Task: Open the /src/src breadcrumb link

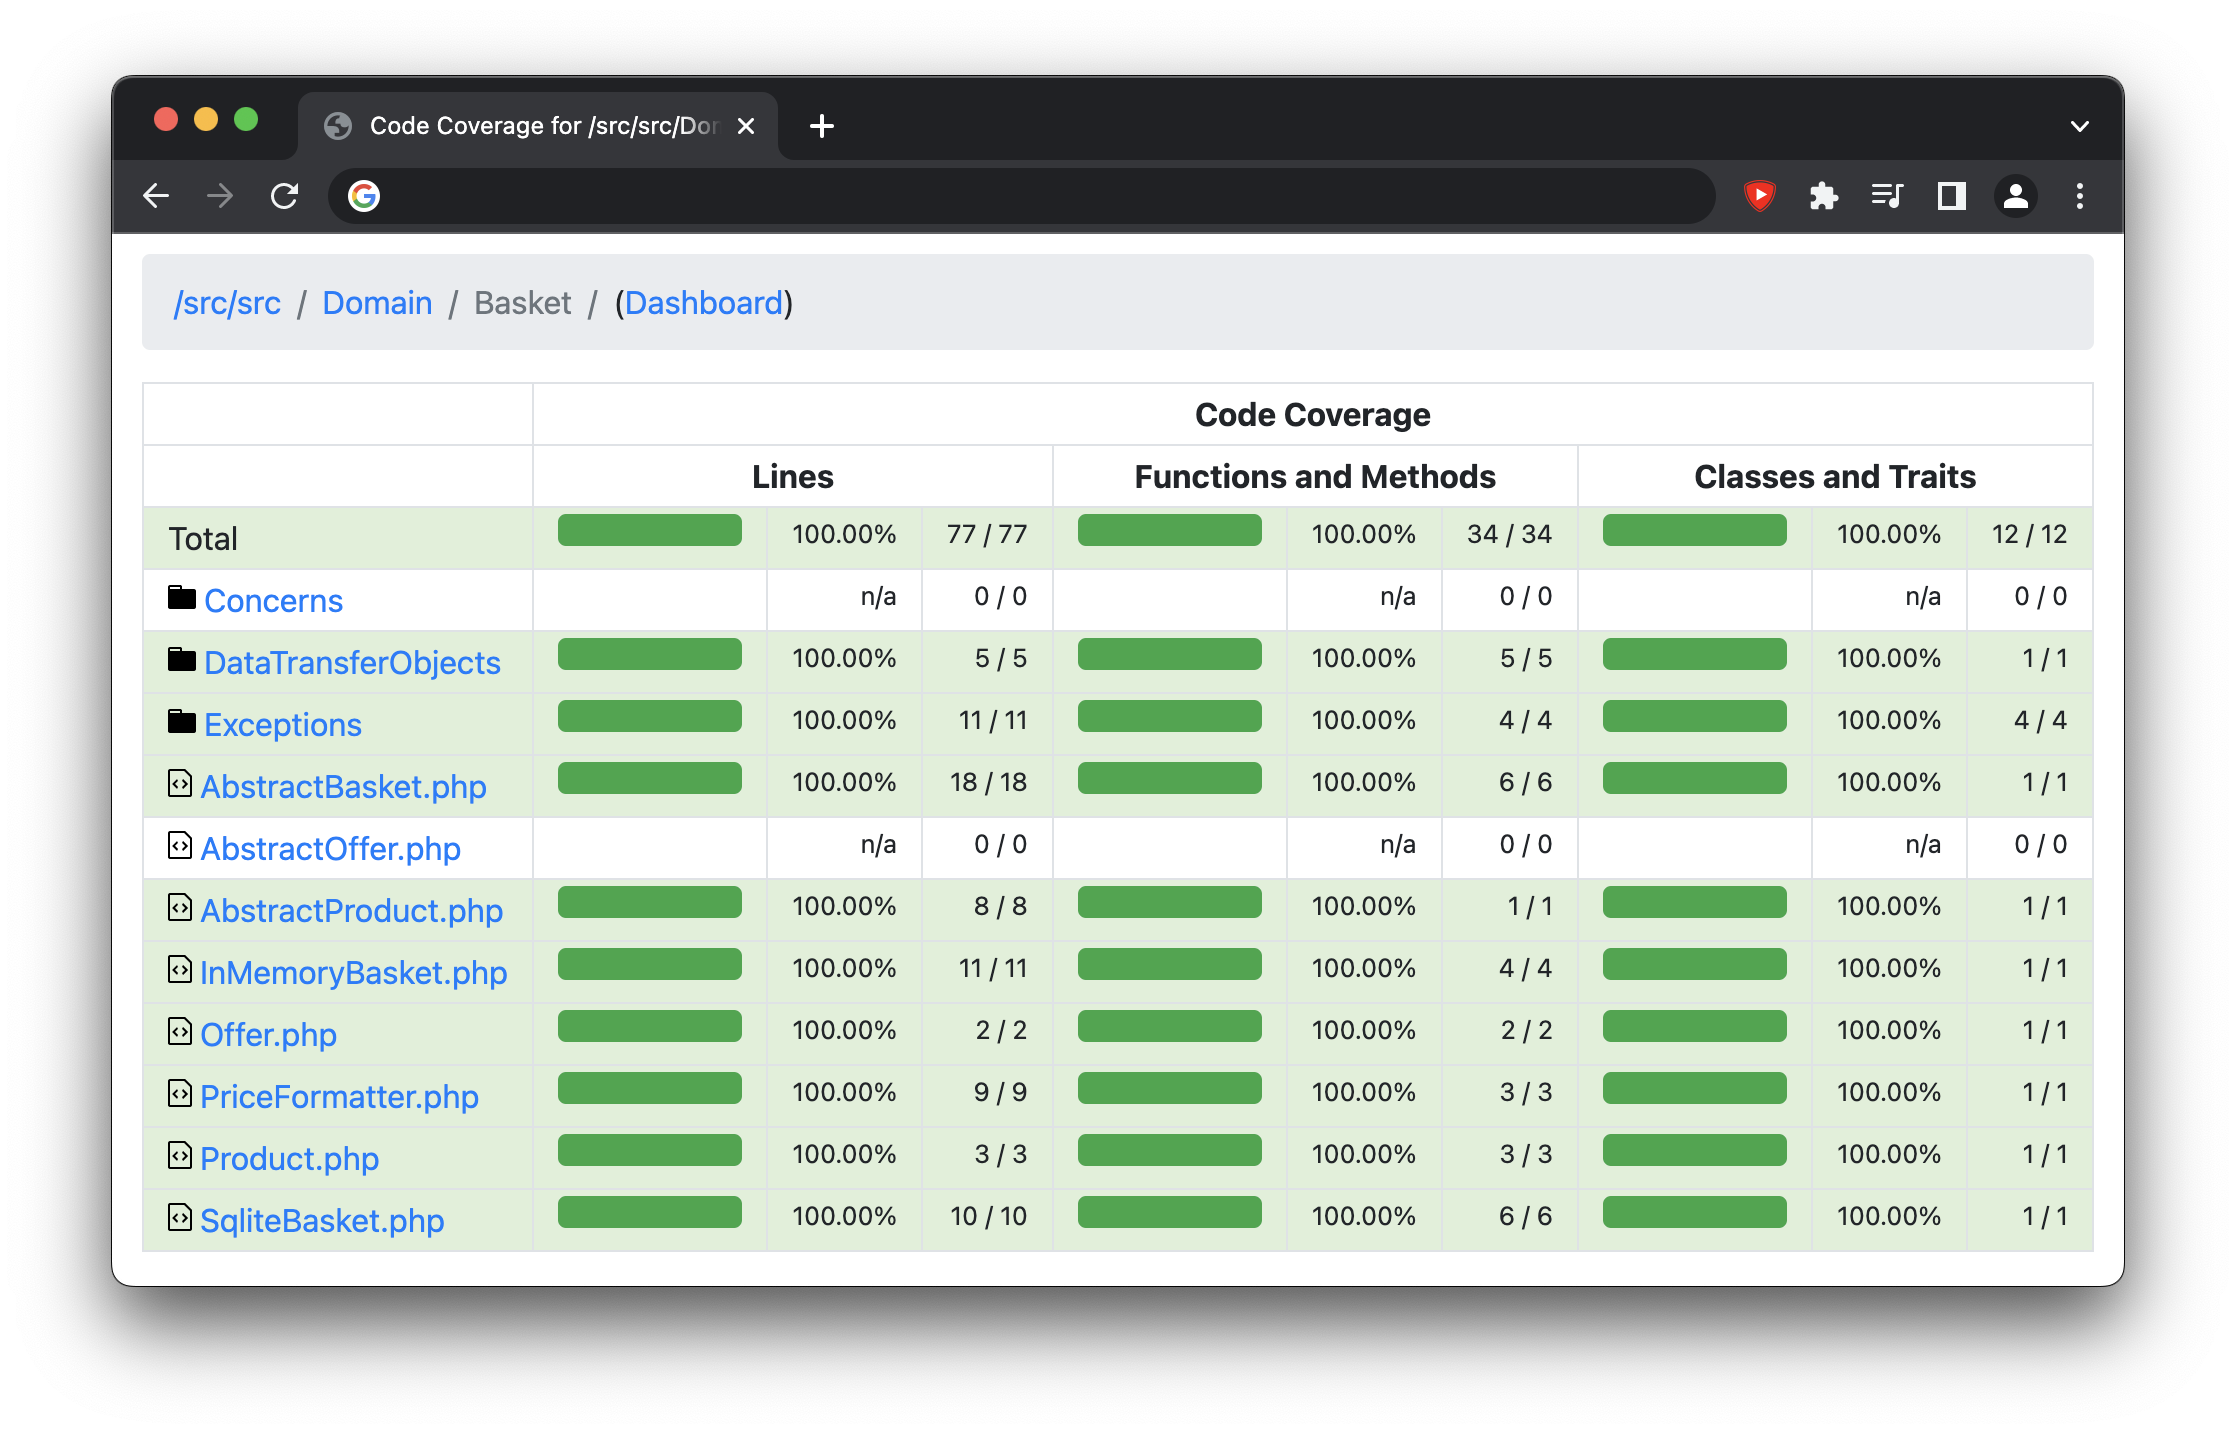Action: pyautogui.click(x=227, y=303)
